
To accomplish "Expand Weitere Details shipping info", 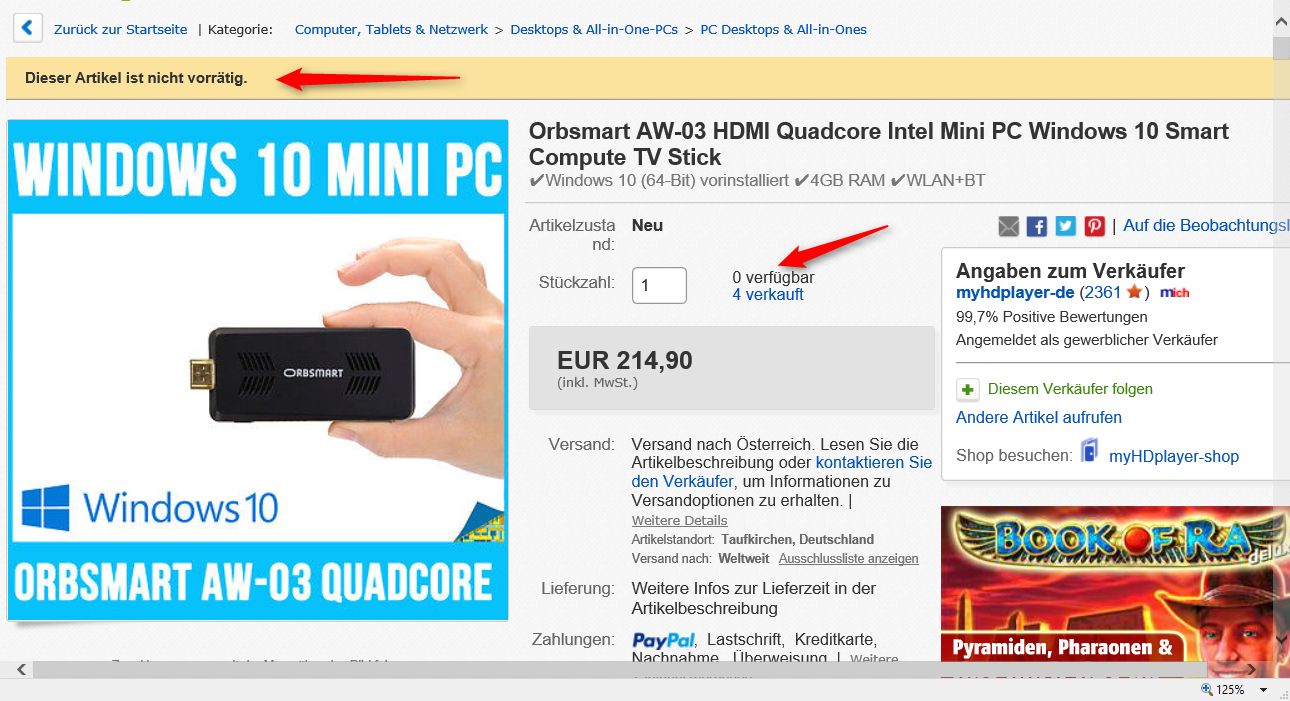I will [680, 520].
